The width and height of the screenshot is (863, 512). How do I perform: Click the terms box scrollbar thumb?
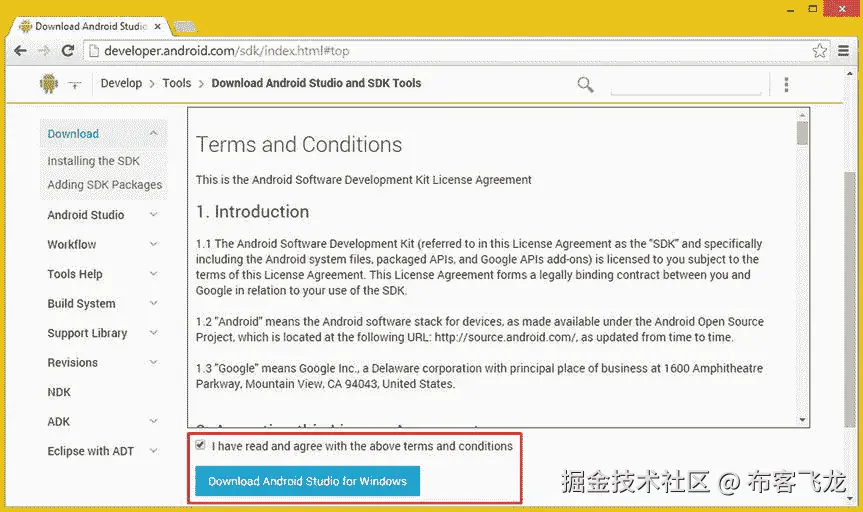tap(802, 133)
